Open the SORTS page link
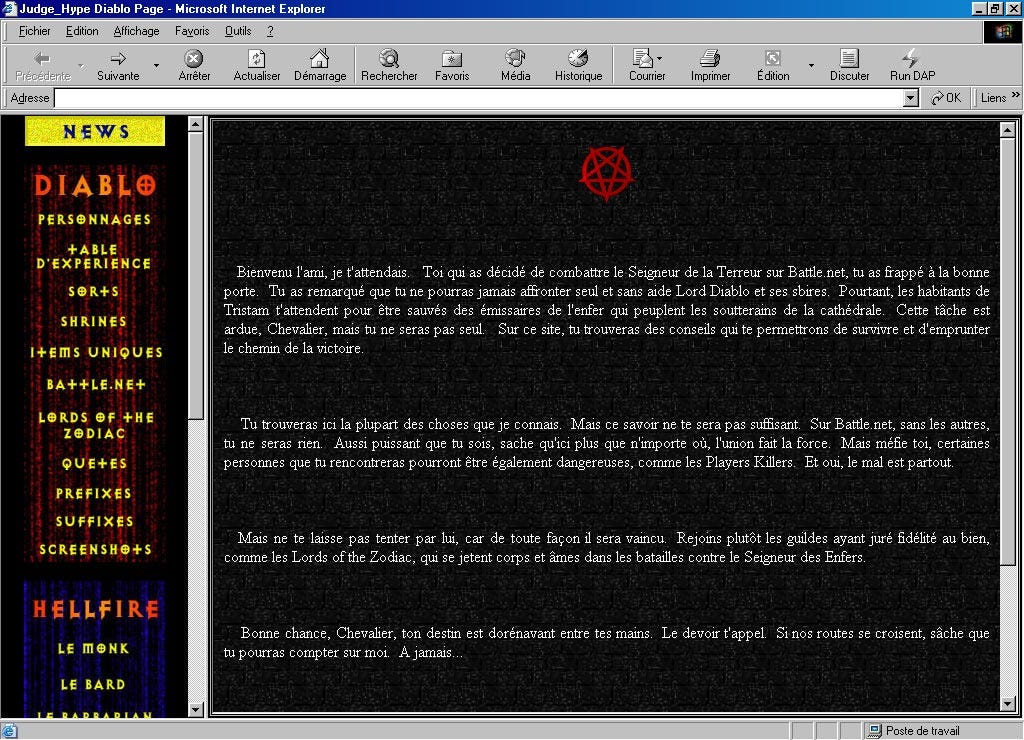This screenshot has width=1024, height=740. pyautogui.click(x=94, y=291)
